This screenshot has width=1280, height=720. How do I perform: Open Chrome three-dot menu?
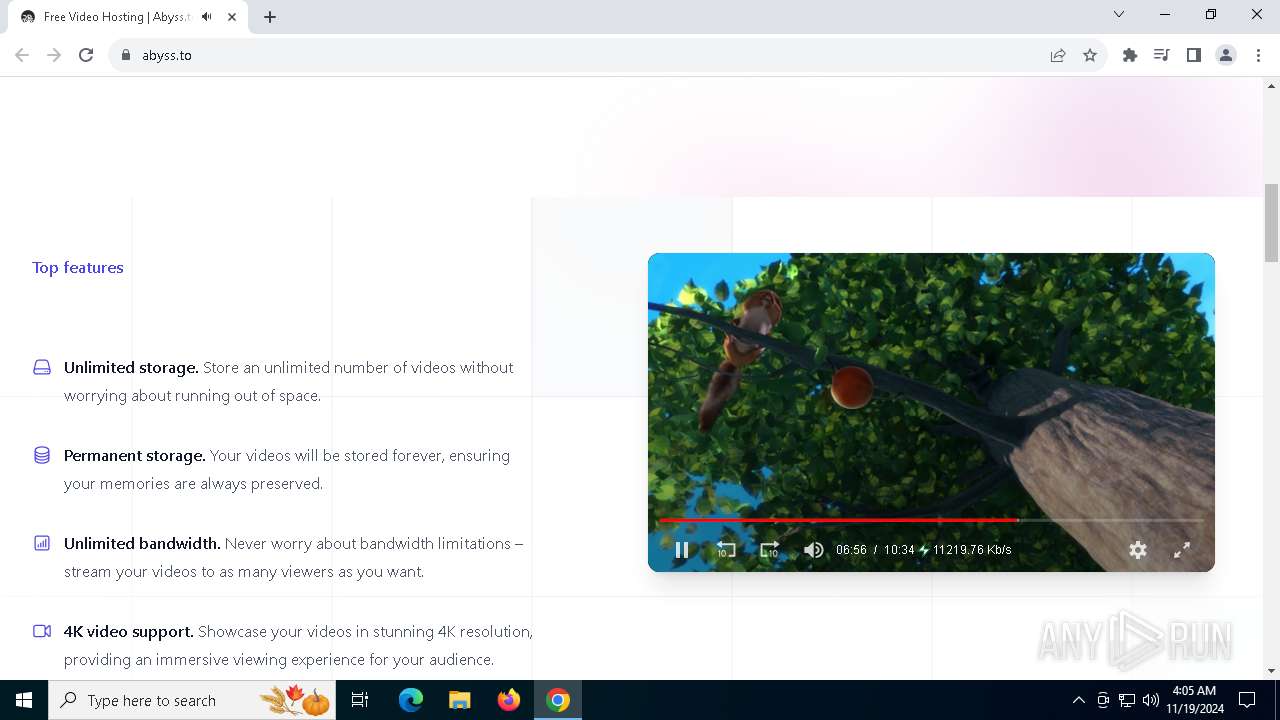(x=1257, y=55)
